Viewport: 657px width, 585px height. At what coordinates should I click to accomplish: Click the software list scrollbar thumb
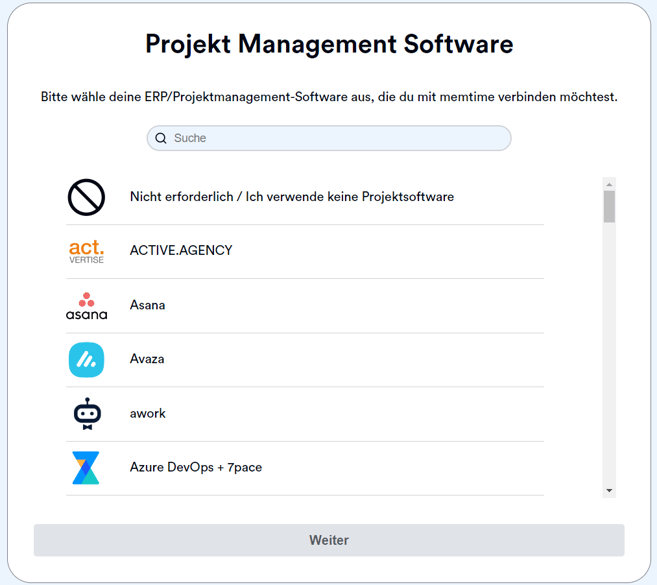click(609, 207)
